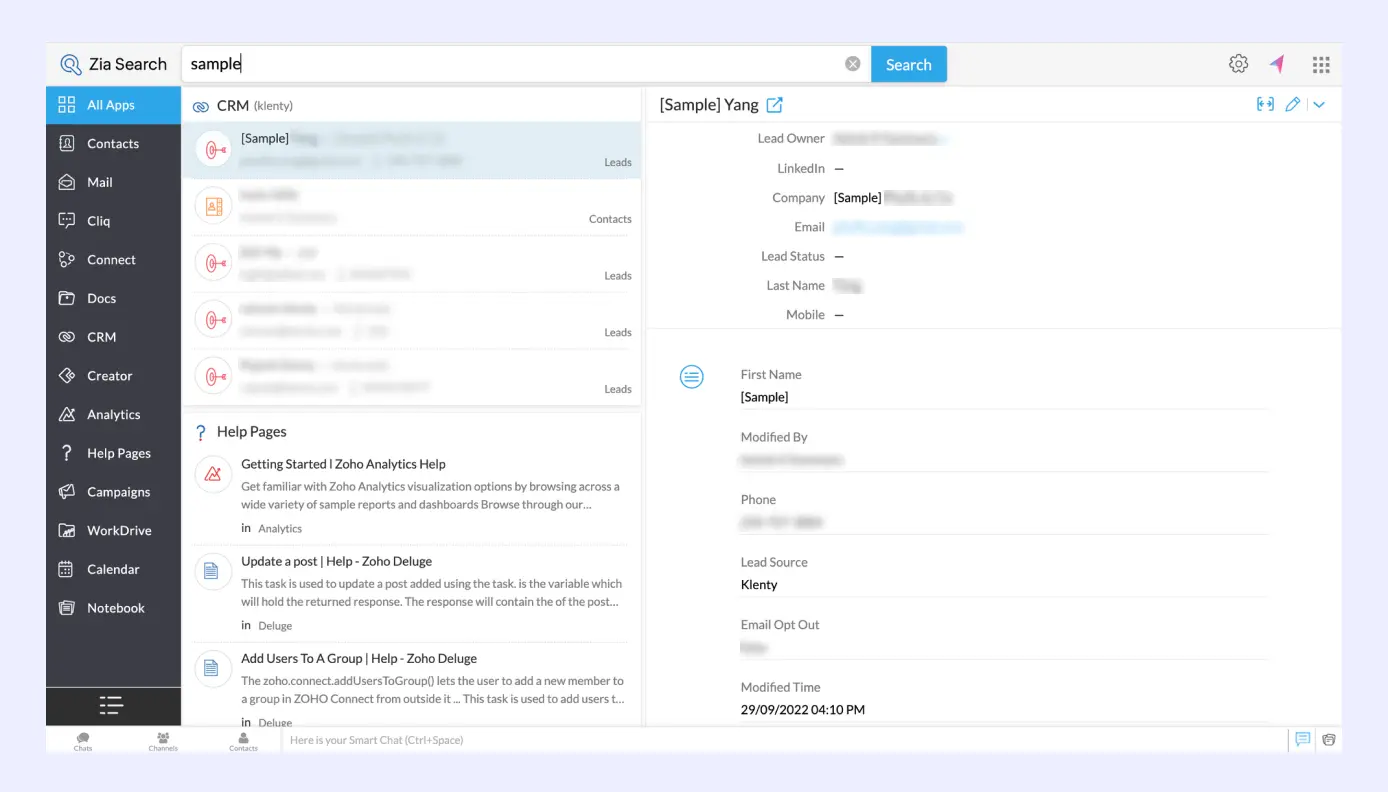Open Chats in the bottom bar
Image resolution: width=1388 pixels, height=792 pixels.
83,741
